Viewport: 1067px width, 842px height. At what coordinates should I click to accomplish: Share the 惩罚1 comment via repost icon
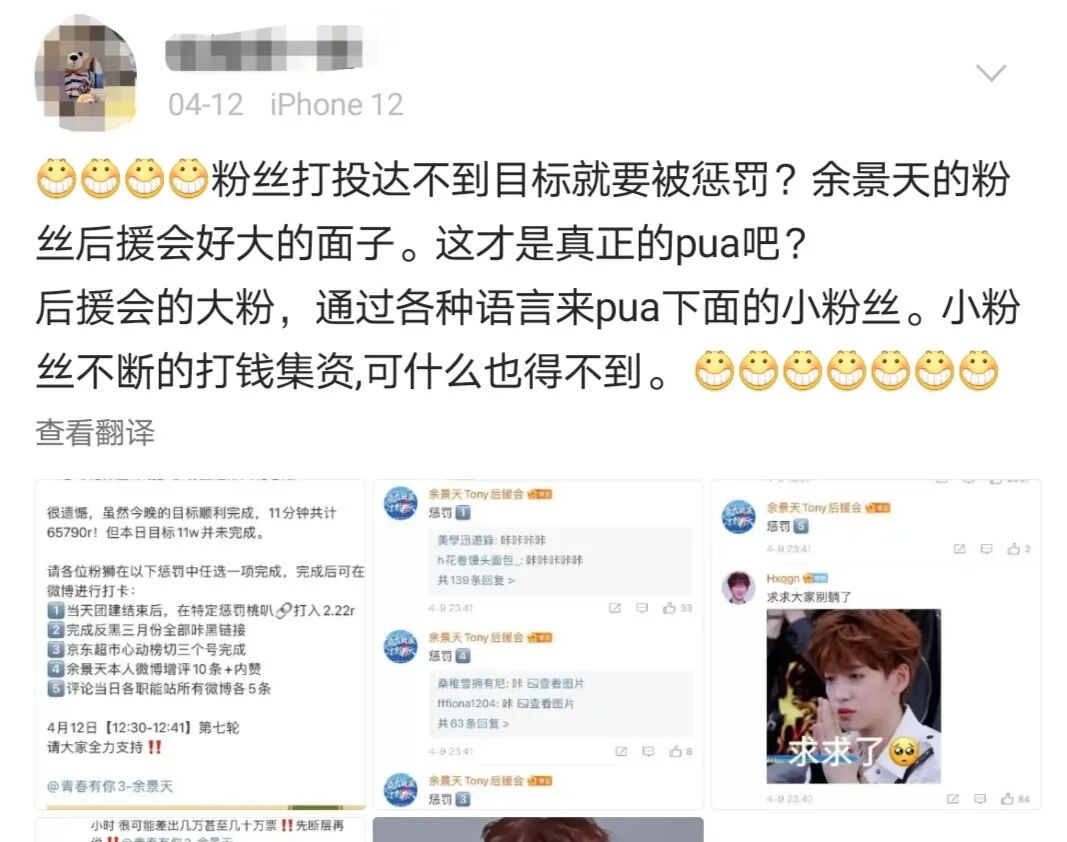[614, 608]
